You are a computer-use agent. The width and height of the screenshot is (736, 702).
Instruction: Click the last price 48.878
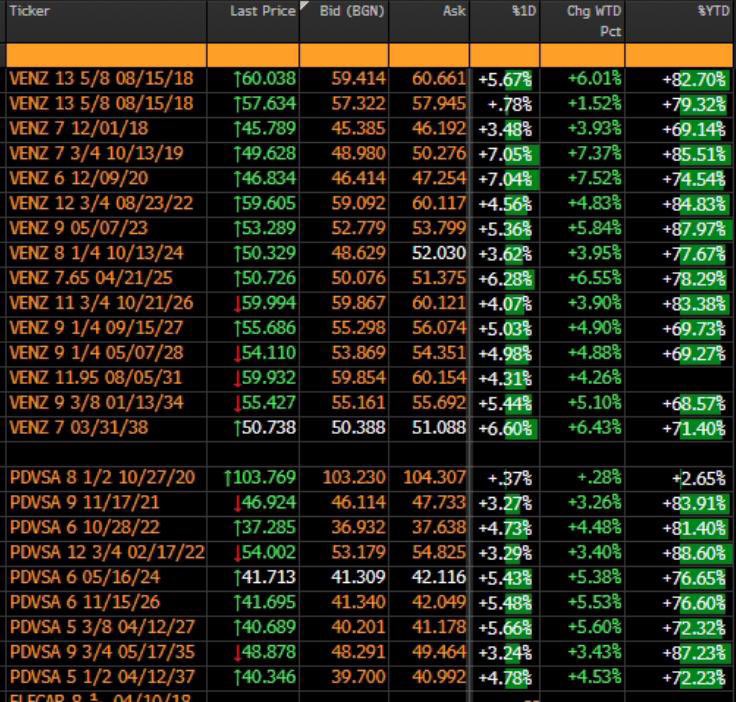(x=265, y=651)
